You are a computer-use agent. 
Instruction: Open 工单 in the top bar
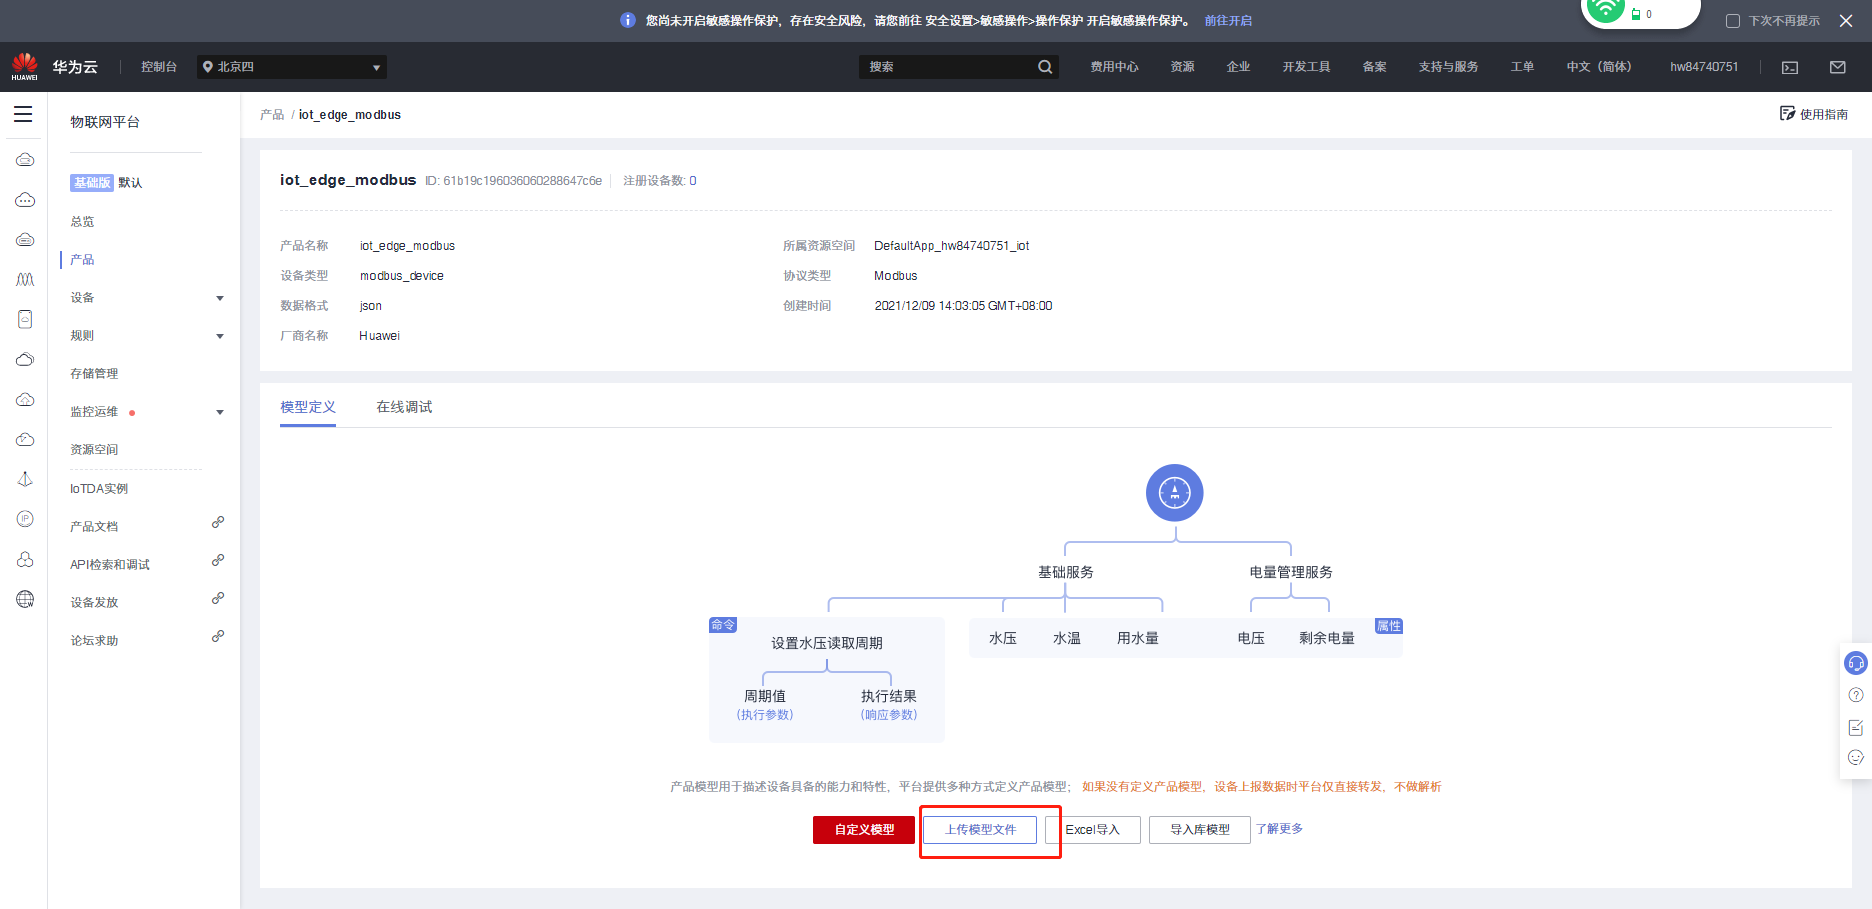tap(1522, 67)
